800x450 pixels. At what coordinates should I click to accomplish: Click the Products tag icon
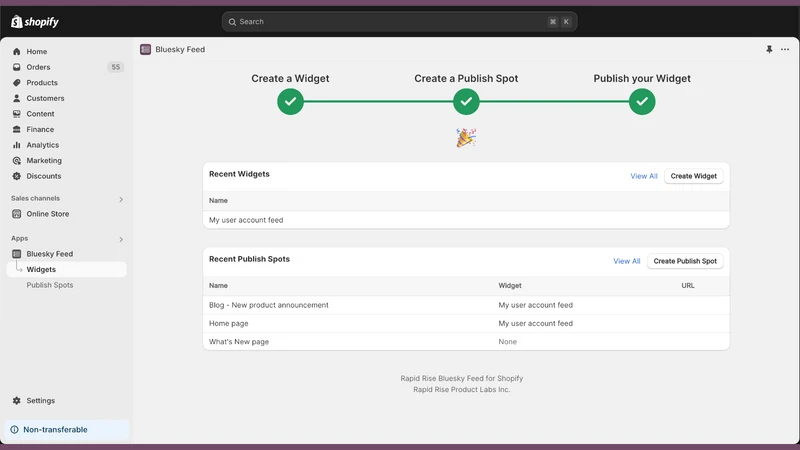(17, 83)
